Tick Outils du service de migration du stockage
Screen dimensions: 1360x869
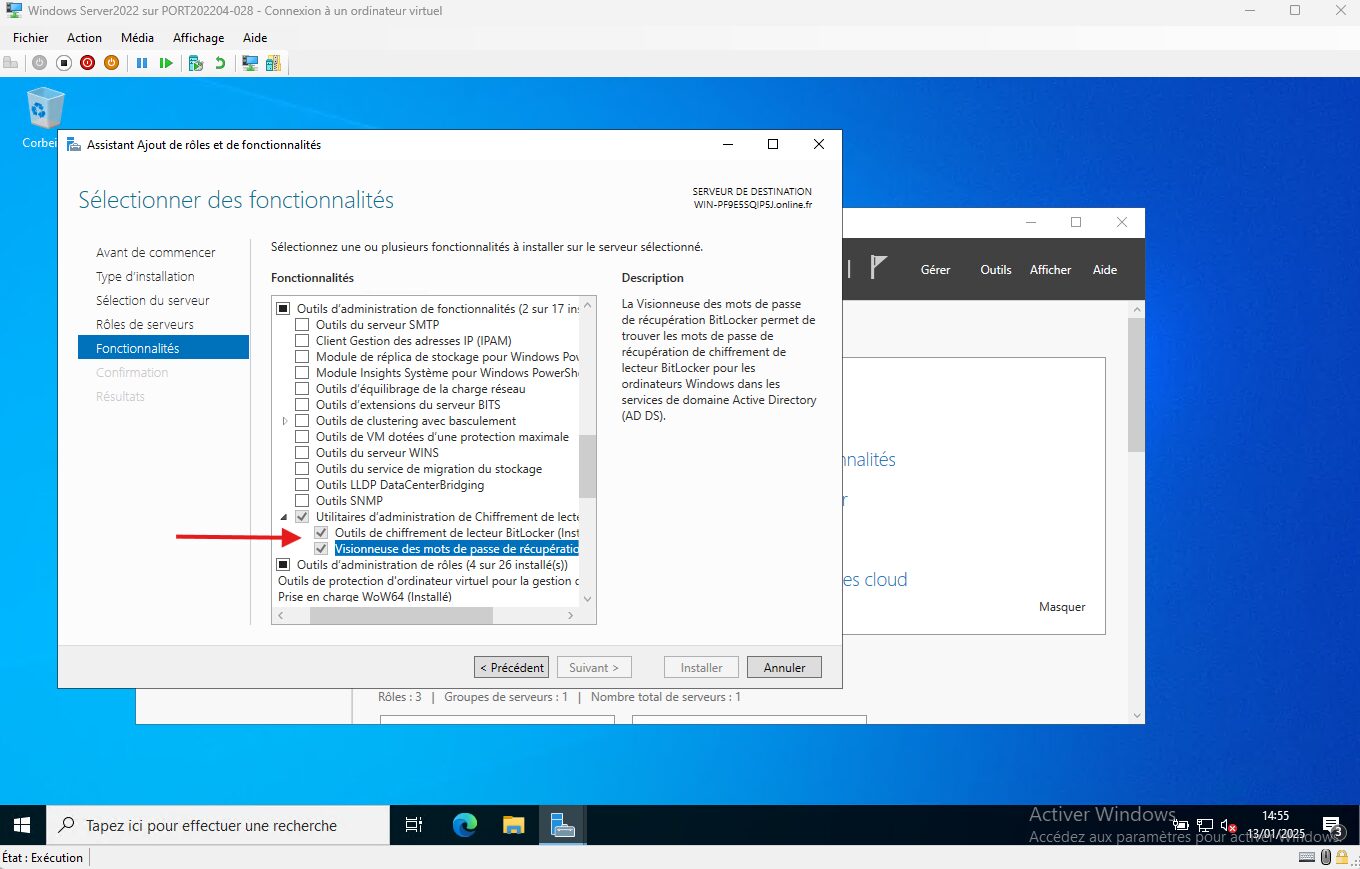pos(302,469)
